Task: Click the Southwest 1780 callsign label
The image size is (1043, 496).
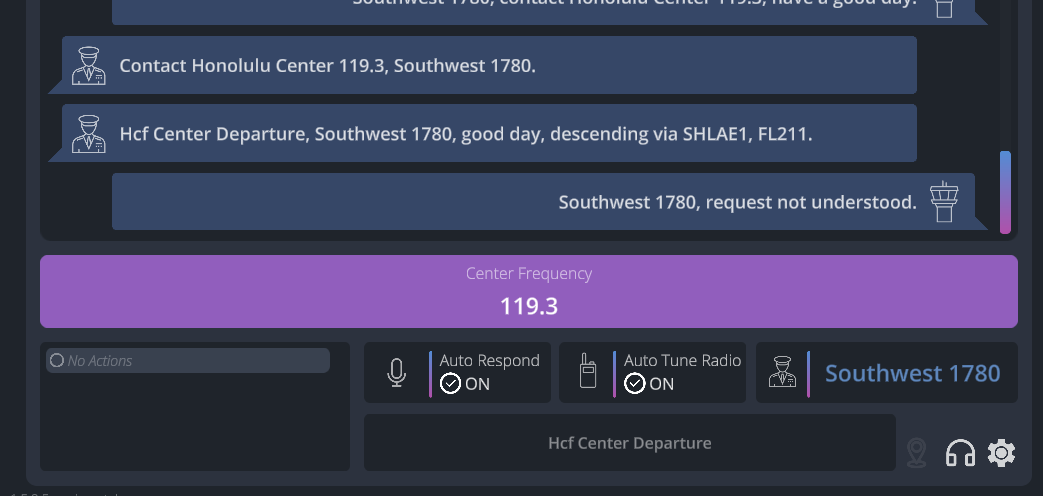Action: click(x=913, y=373)
